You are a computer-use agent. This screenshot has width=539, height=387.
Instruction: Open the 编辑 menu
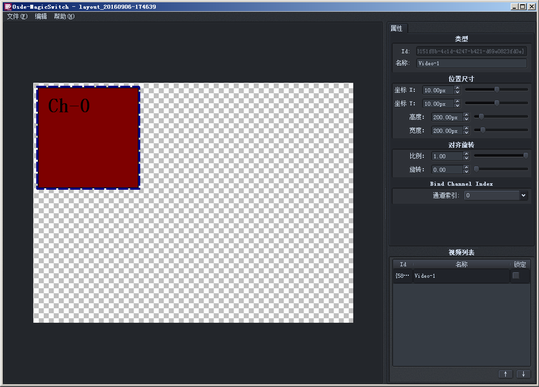tap(41, 16)
